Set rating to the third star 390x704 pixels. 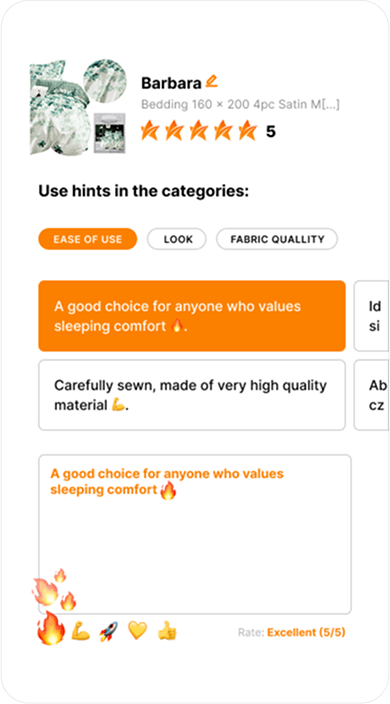coord(198,131)
